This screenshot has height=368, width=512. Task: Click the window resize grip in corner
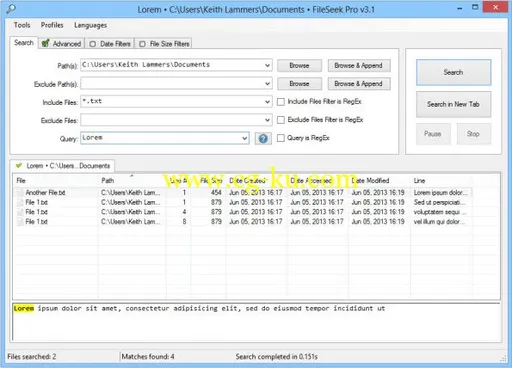click(503, 359)
